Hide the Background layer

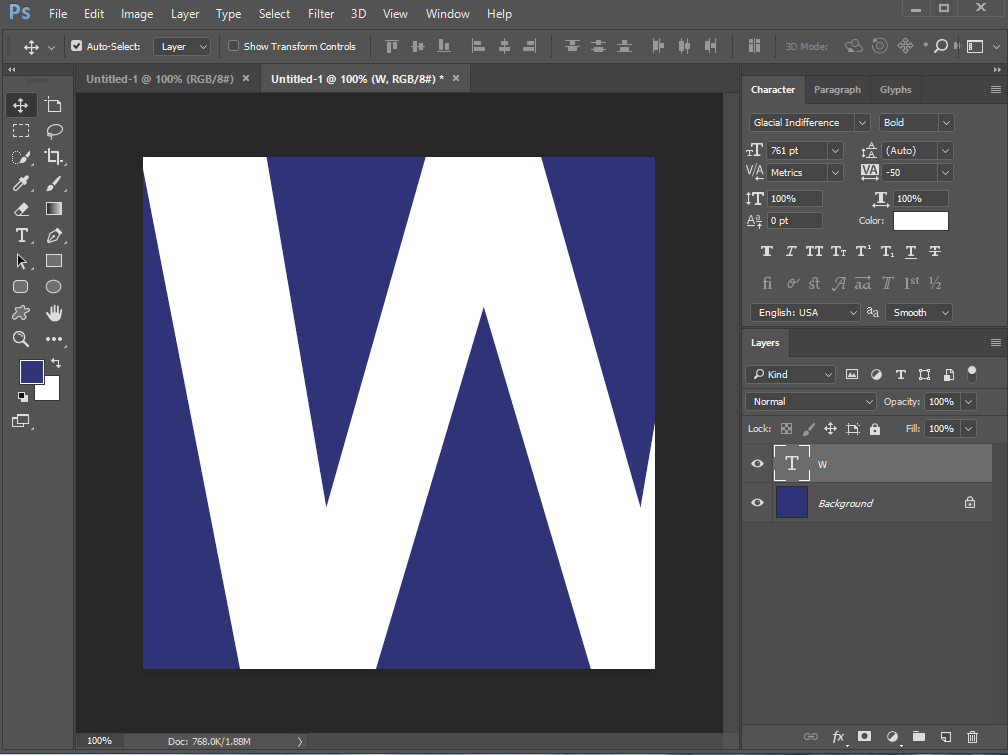pos(757,503)
